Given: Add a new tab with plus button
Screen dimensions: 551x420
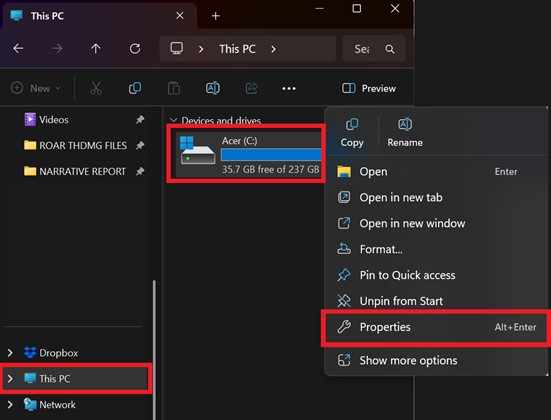Looking at the screenshot, I should pos(215,16).
